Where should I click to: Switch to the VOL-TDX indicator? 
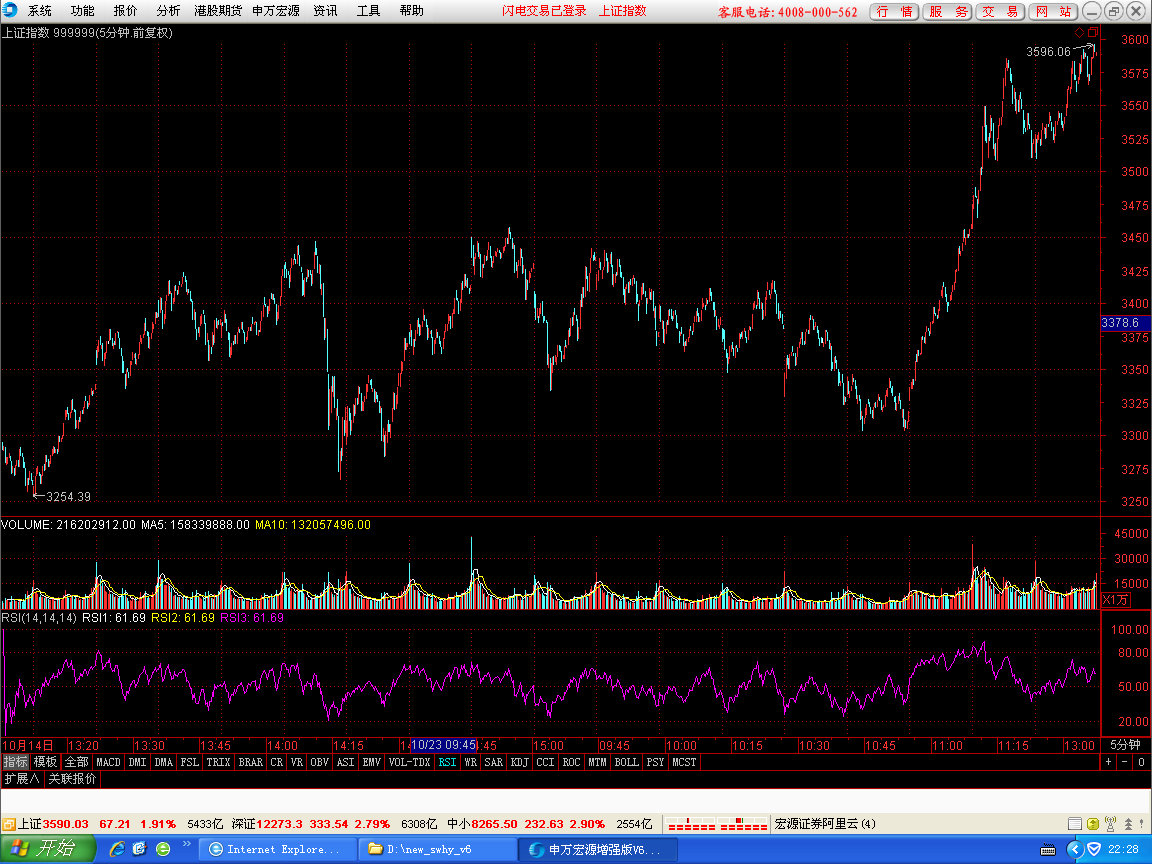tap(409, 762)
